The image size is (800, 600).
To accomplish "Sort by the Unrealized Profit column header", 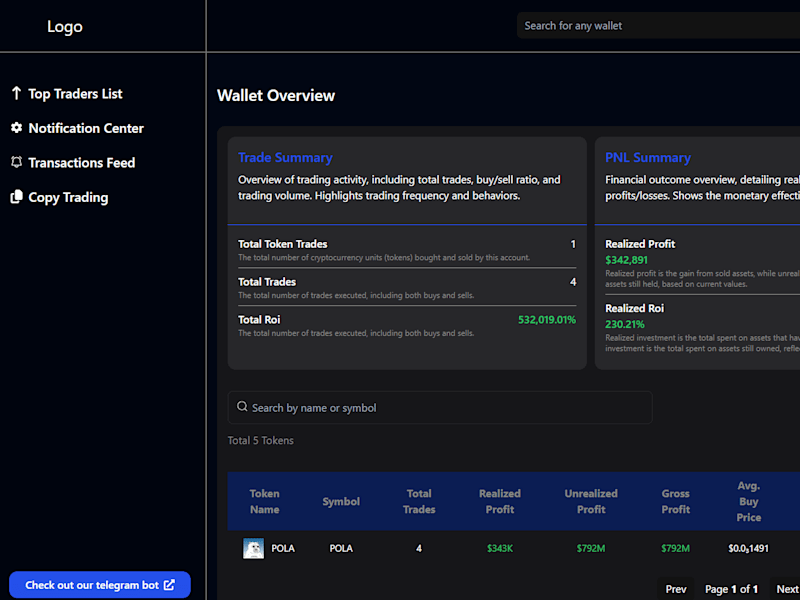I will [x=591, y=502].
